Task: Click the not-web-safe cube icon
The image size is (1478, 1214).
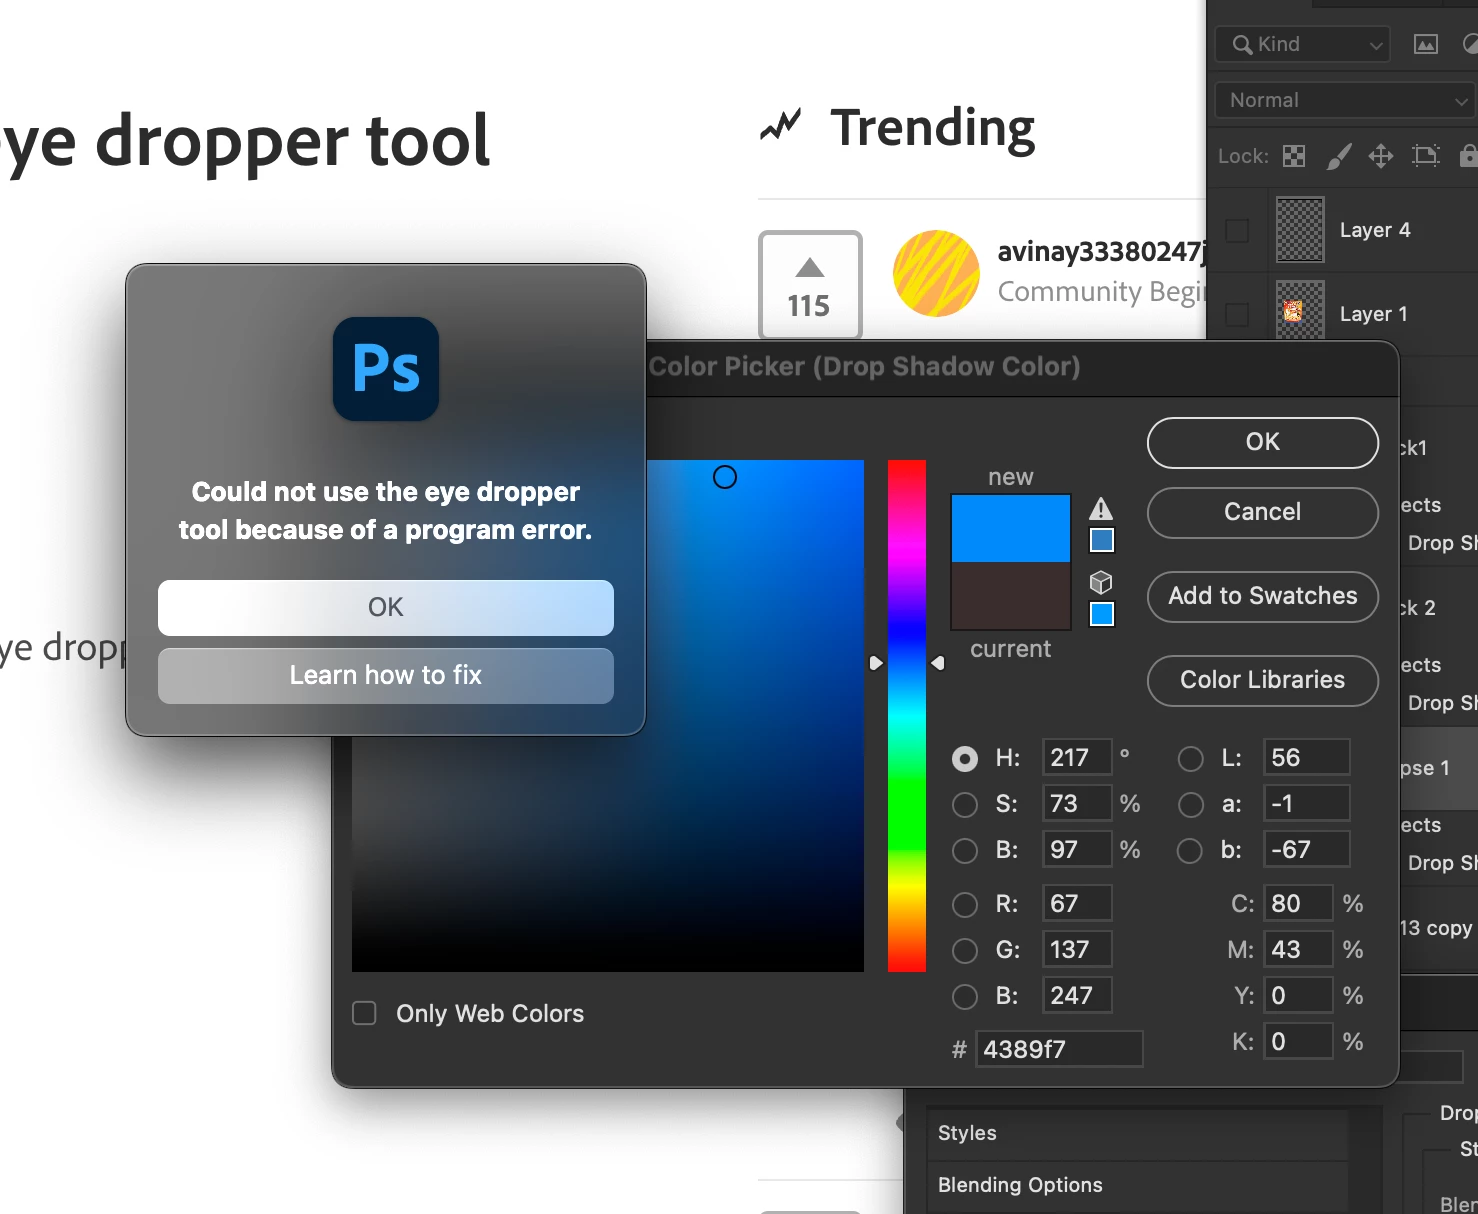Action: tap(1101, 582)
